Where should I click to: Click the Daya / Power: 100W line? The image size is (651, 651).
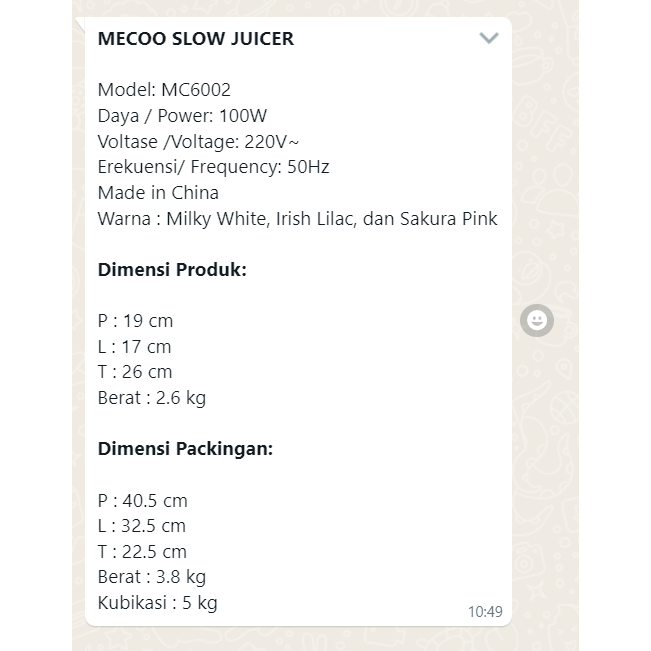pos(182,115)
